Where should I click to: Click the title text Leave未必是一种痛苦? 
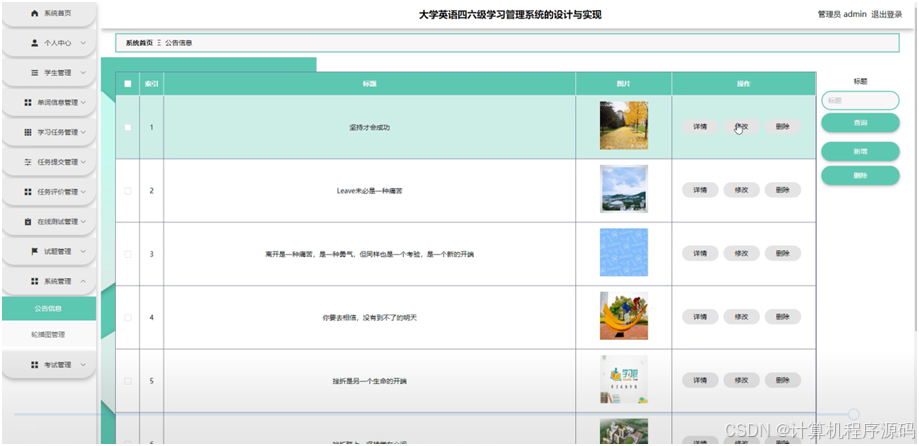tap(369, 190)
